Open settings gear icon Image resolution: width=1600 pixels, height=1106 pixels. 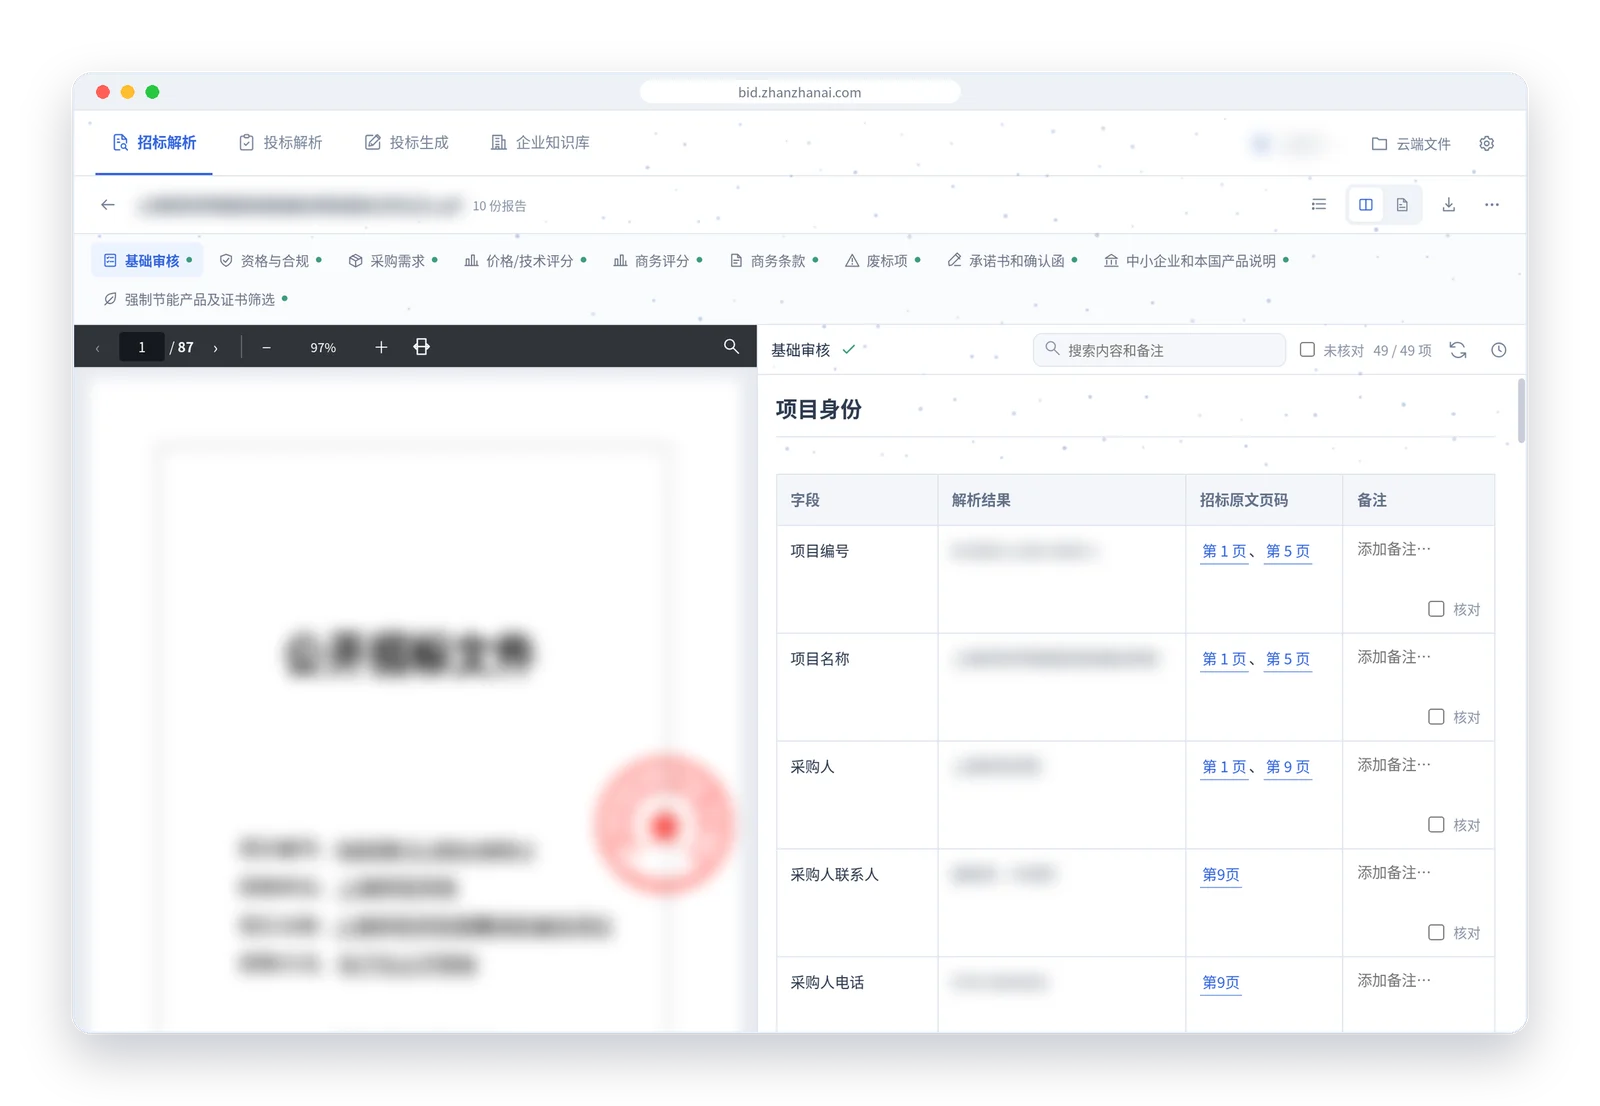tap(1487, 144)
